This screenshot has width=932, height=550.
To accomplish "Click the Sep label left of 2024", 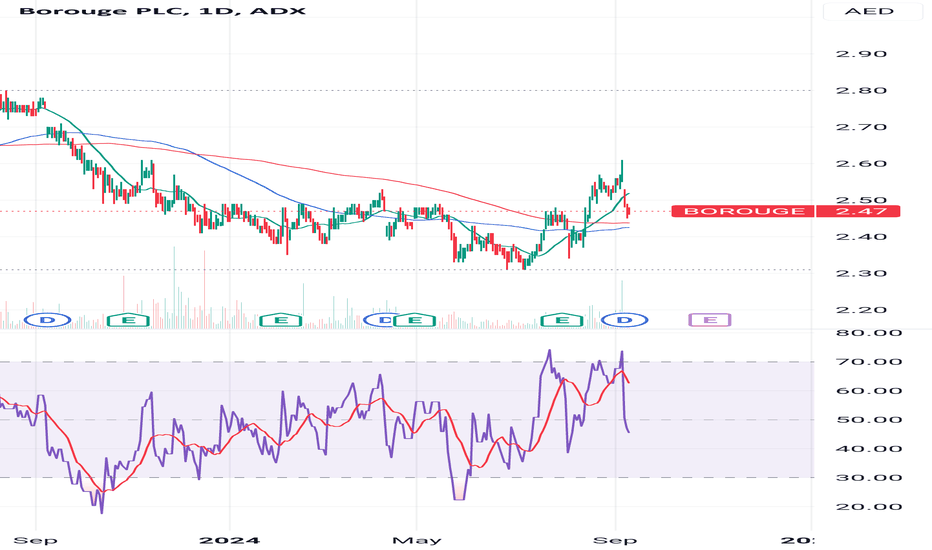I will click(36, 540).
